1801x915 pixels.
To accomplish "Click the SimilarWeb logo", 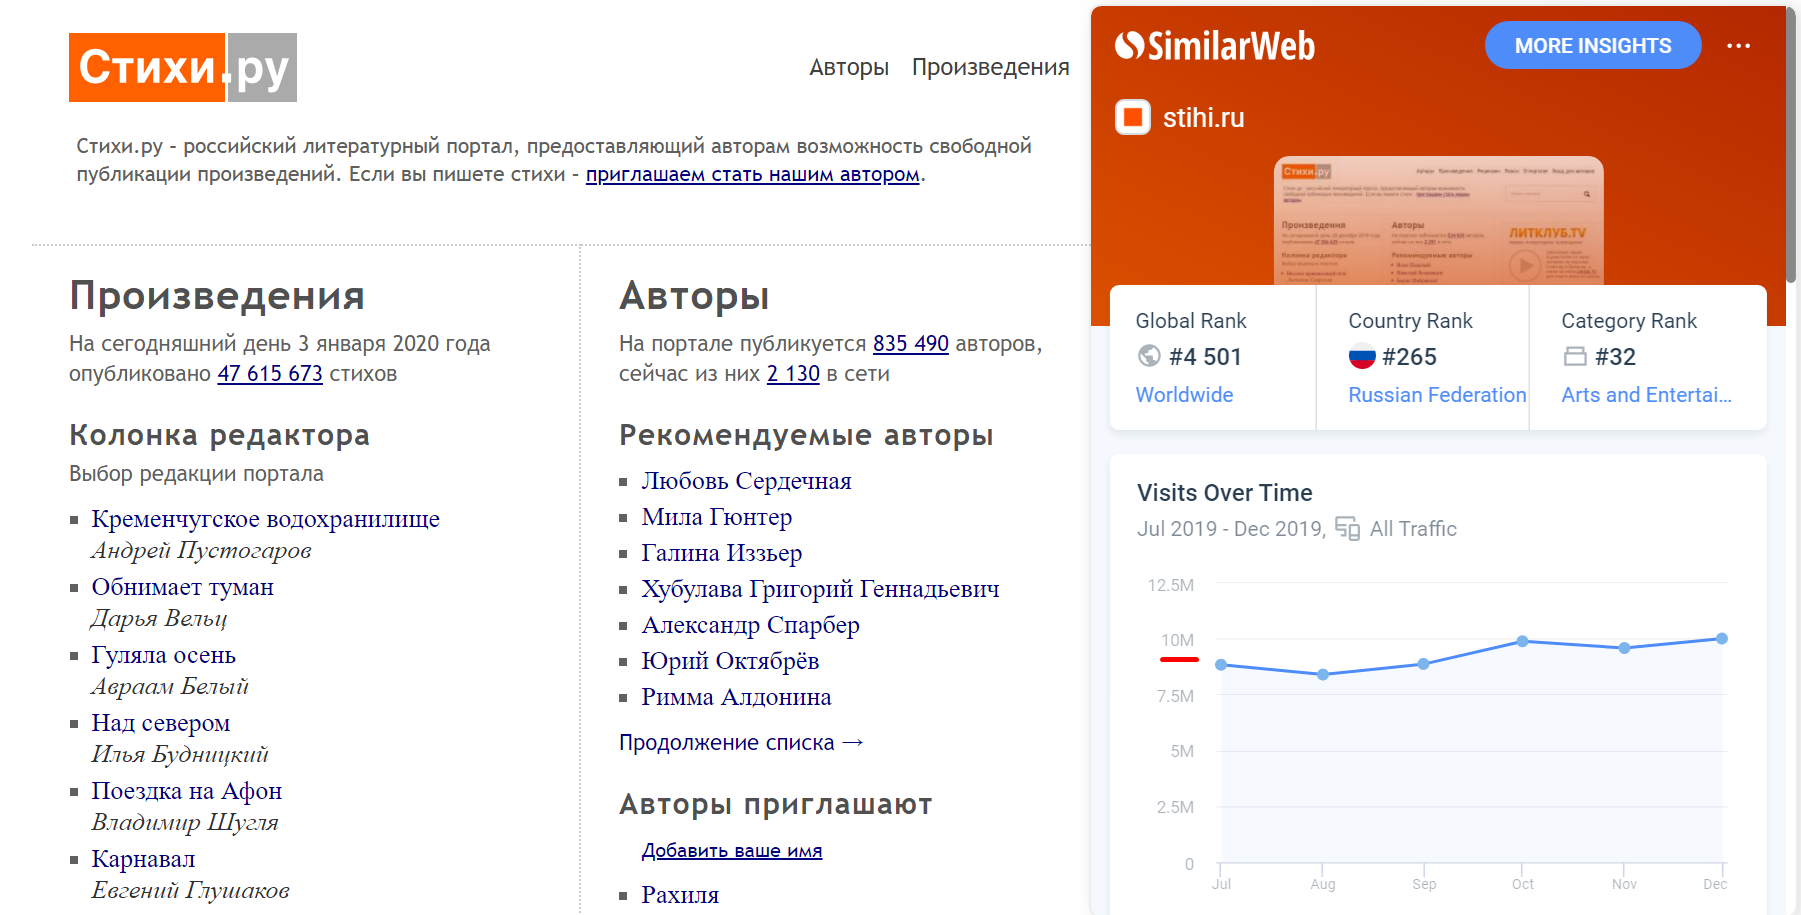I will point(1214,46).
